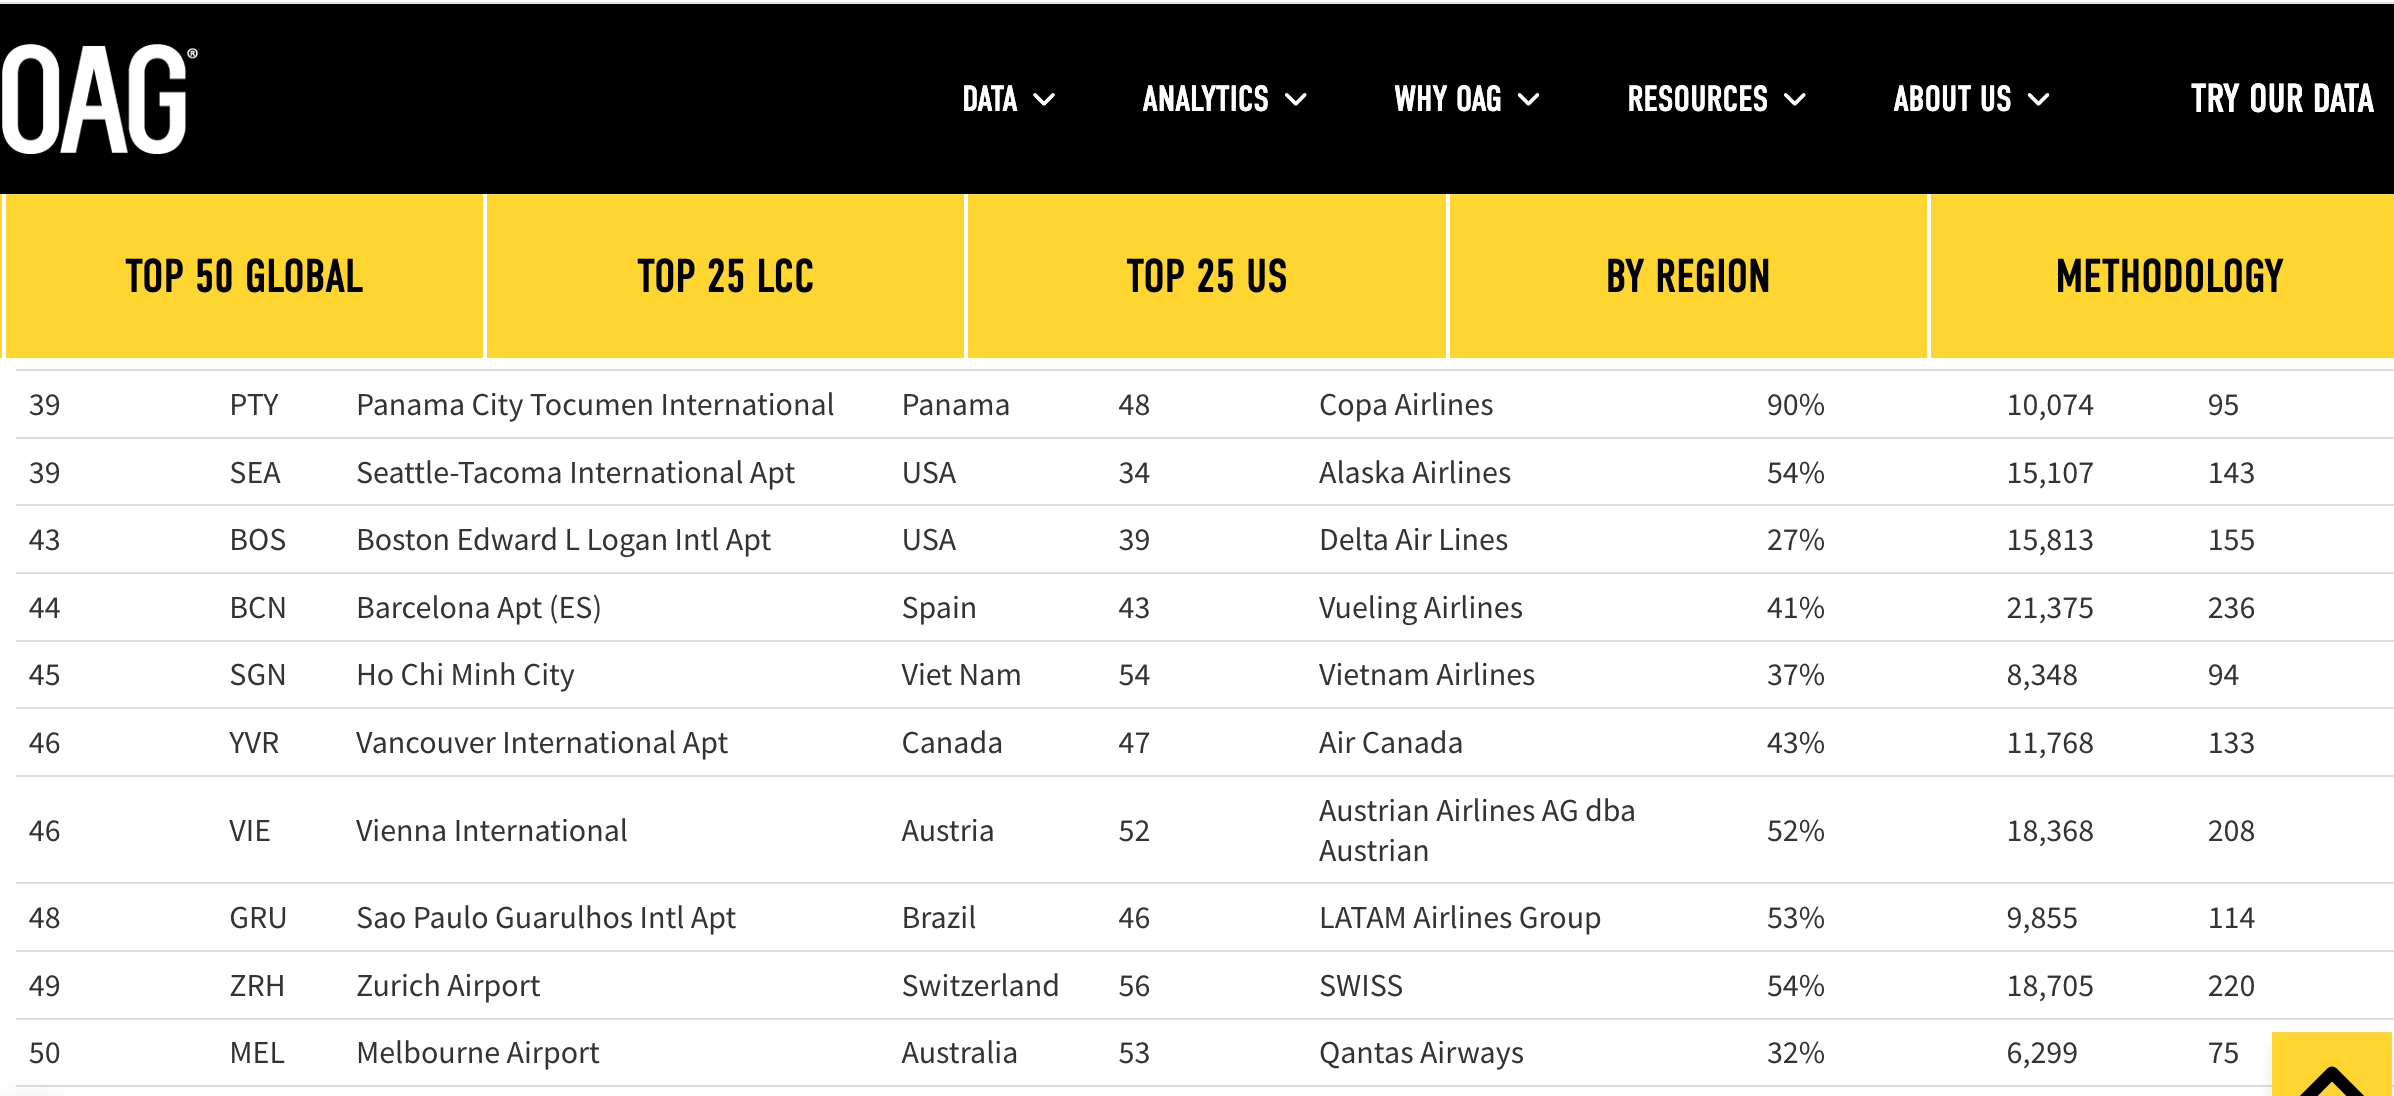2394x1096 pixels.
Task: Expand the WHY OAG chevron
Action: tap(1528, 100)
